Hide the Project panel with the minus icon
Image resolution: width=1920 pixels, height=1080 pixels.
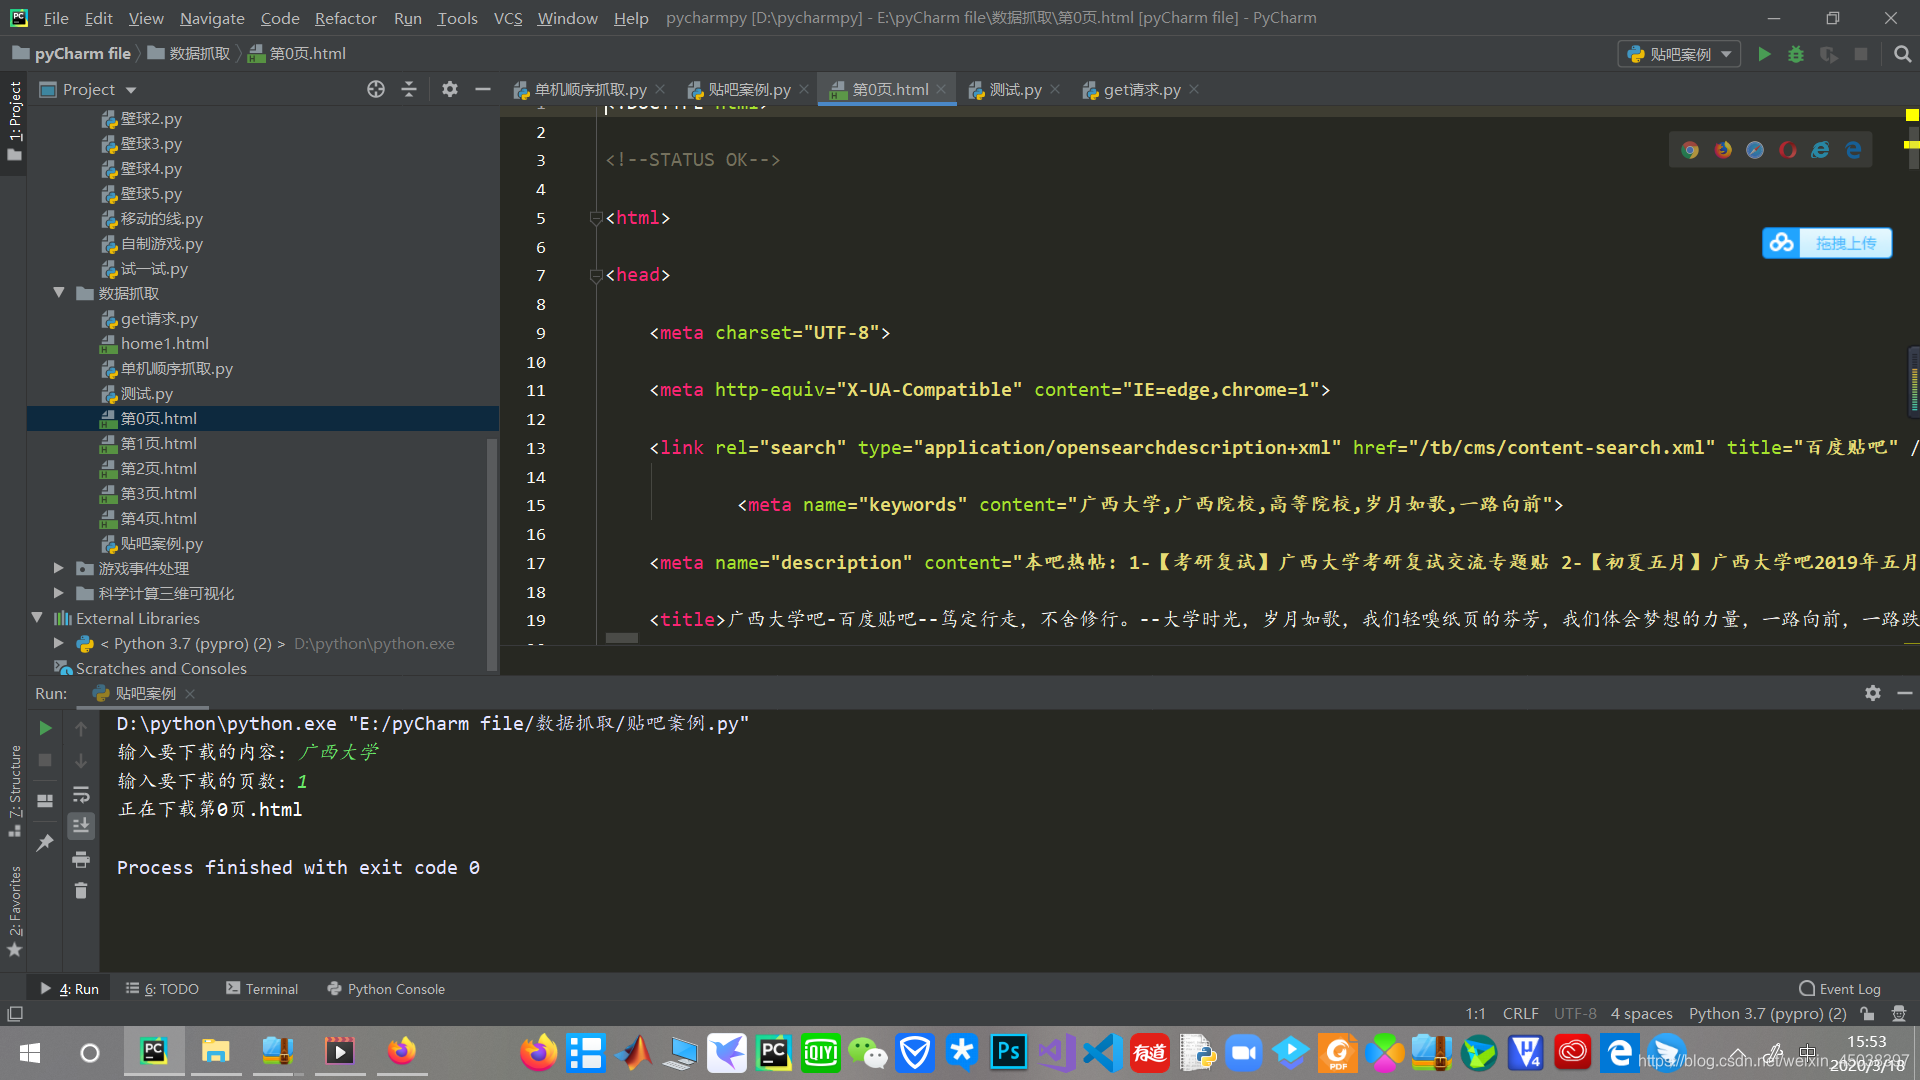point(483,89)
